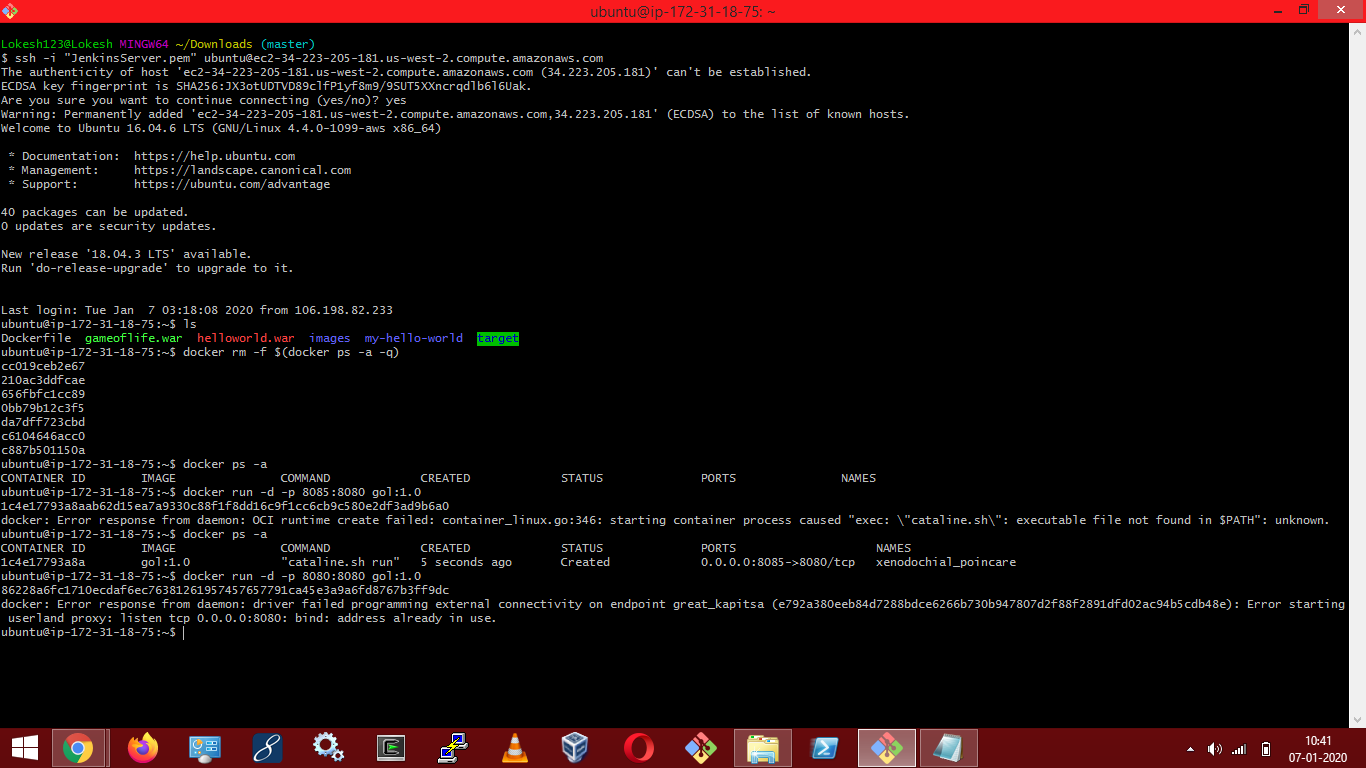Launch Windows PowerShell from the taskbar
Image resolution: width=1366 pixels, height=768 pixels.
click(x=824, y=747)
